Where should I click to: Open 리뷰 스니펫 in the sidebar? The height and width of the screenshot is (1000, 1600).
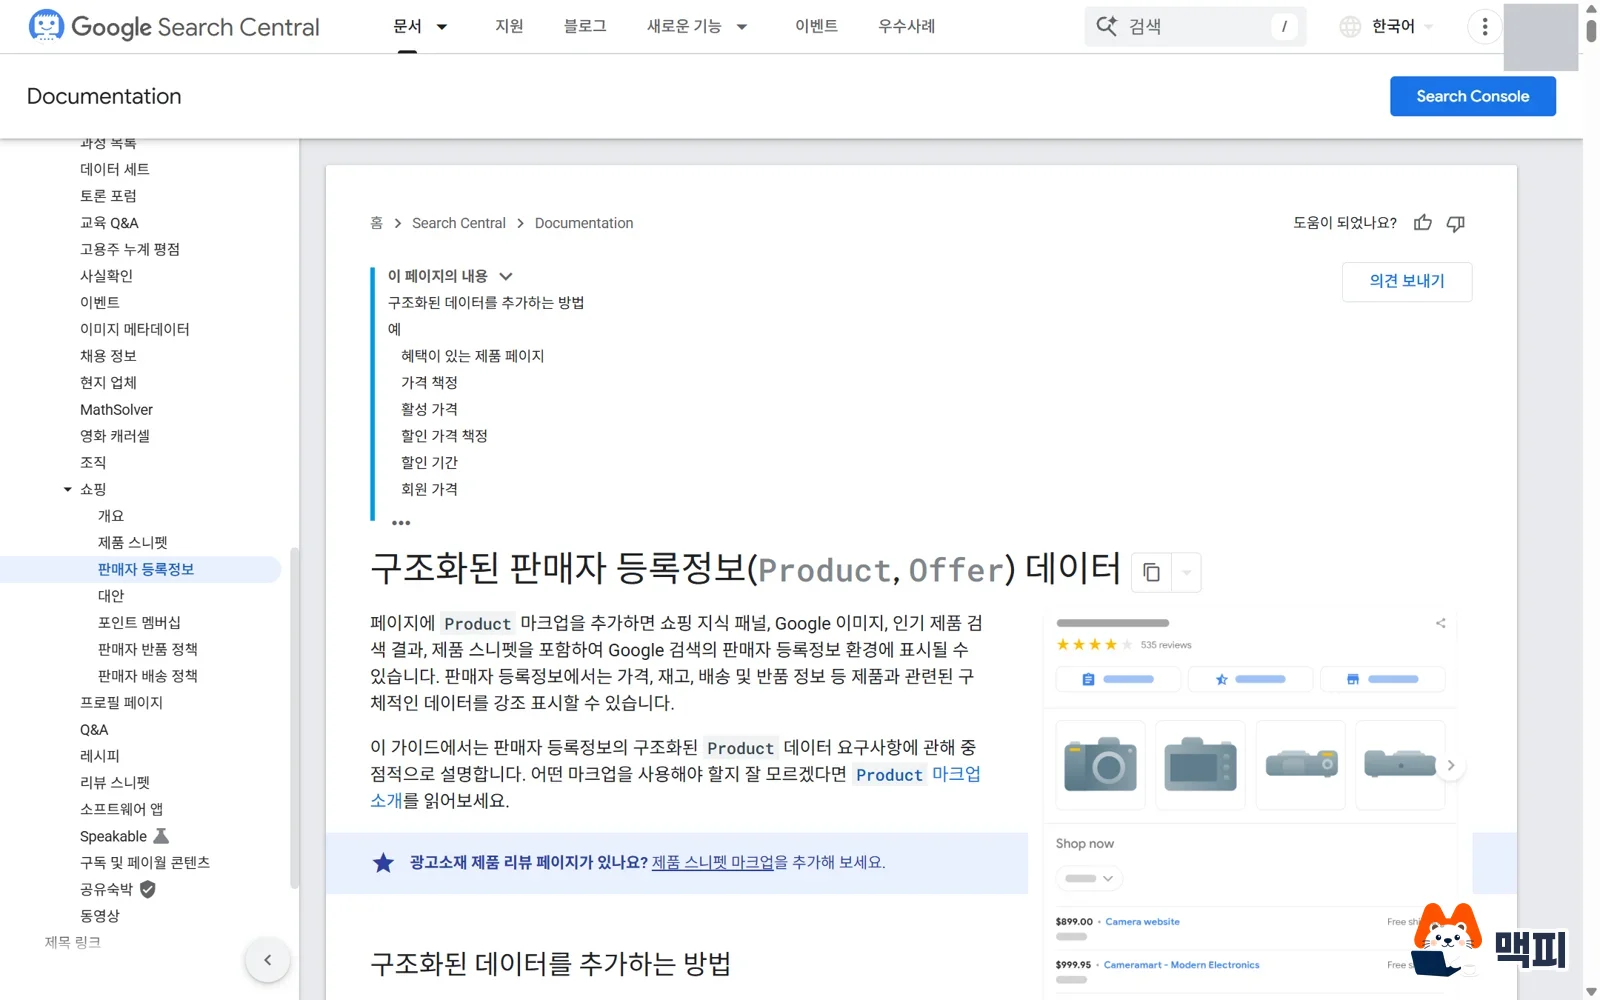[x=114, y=782]
